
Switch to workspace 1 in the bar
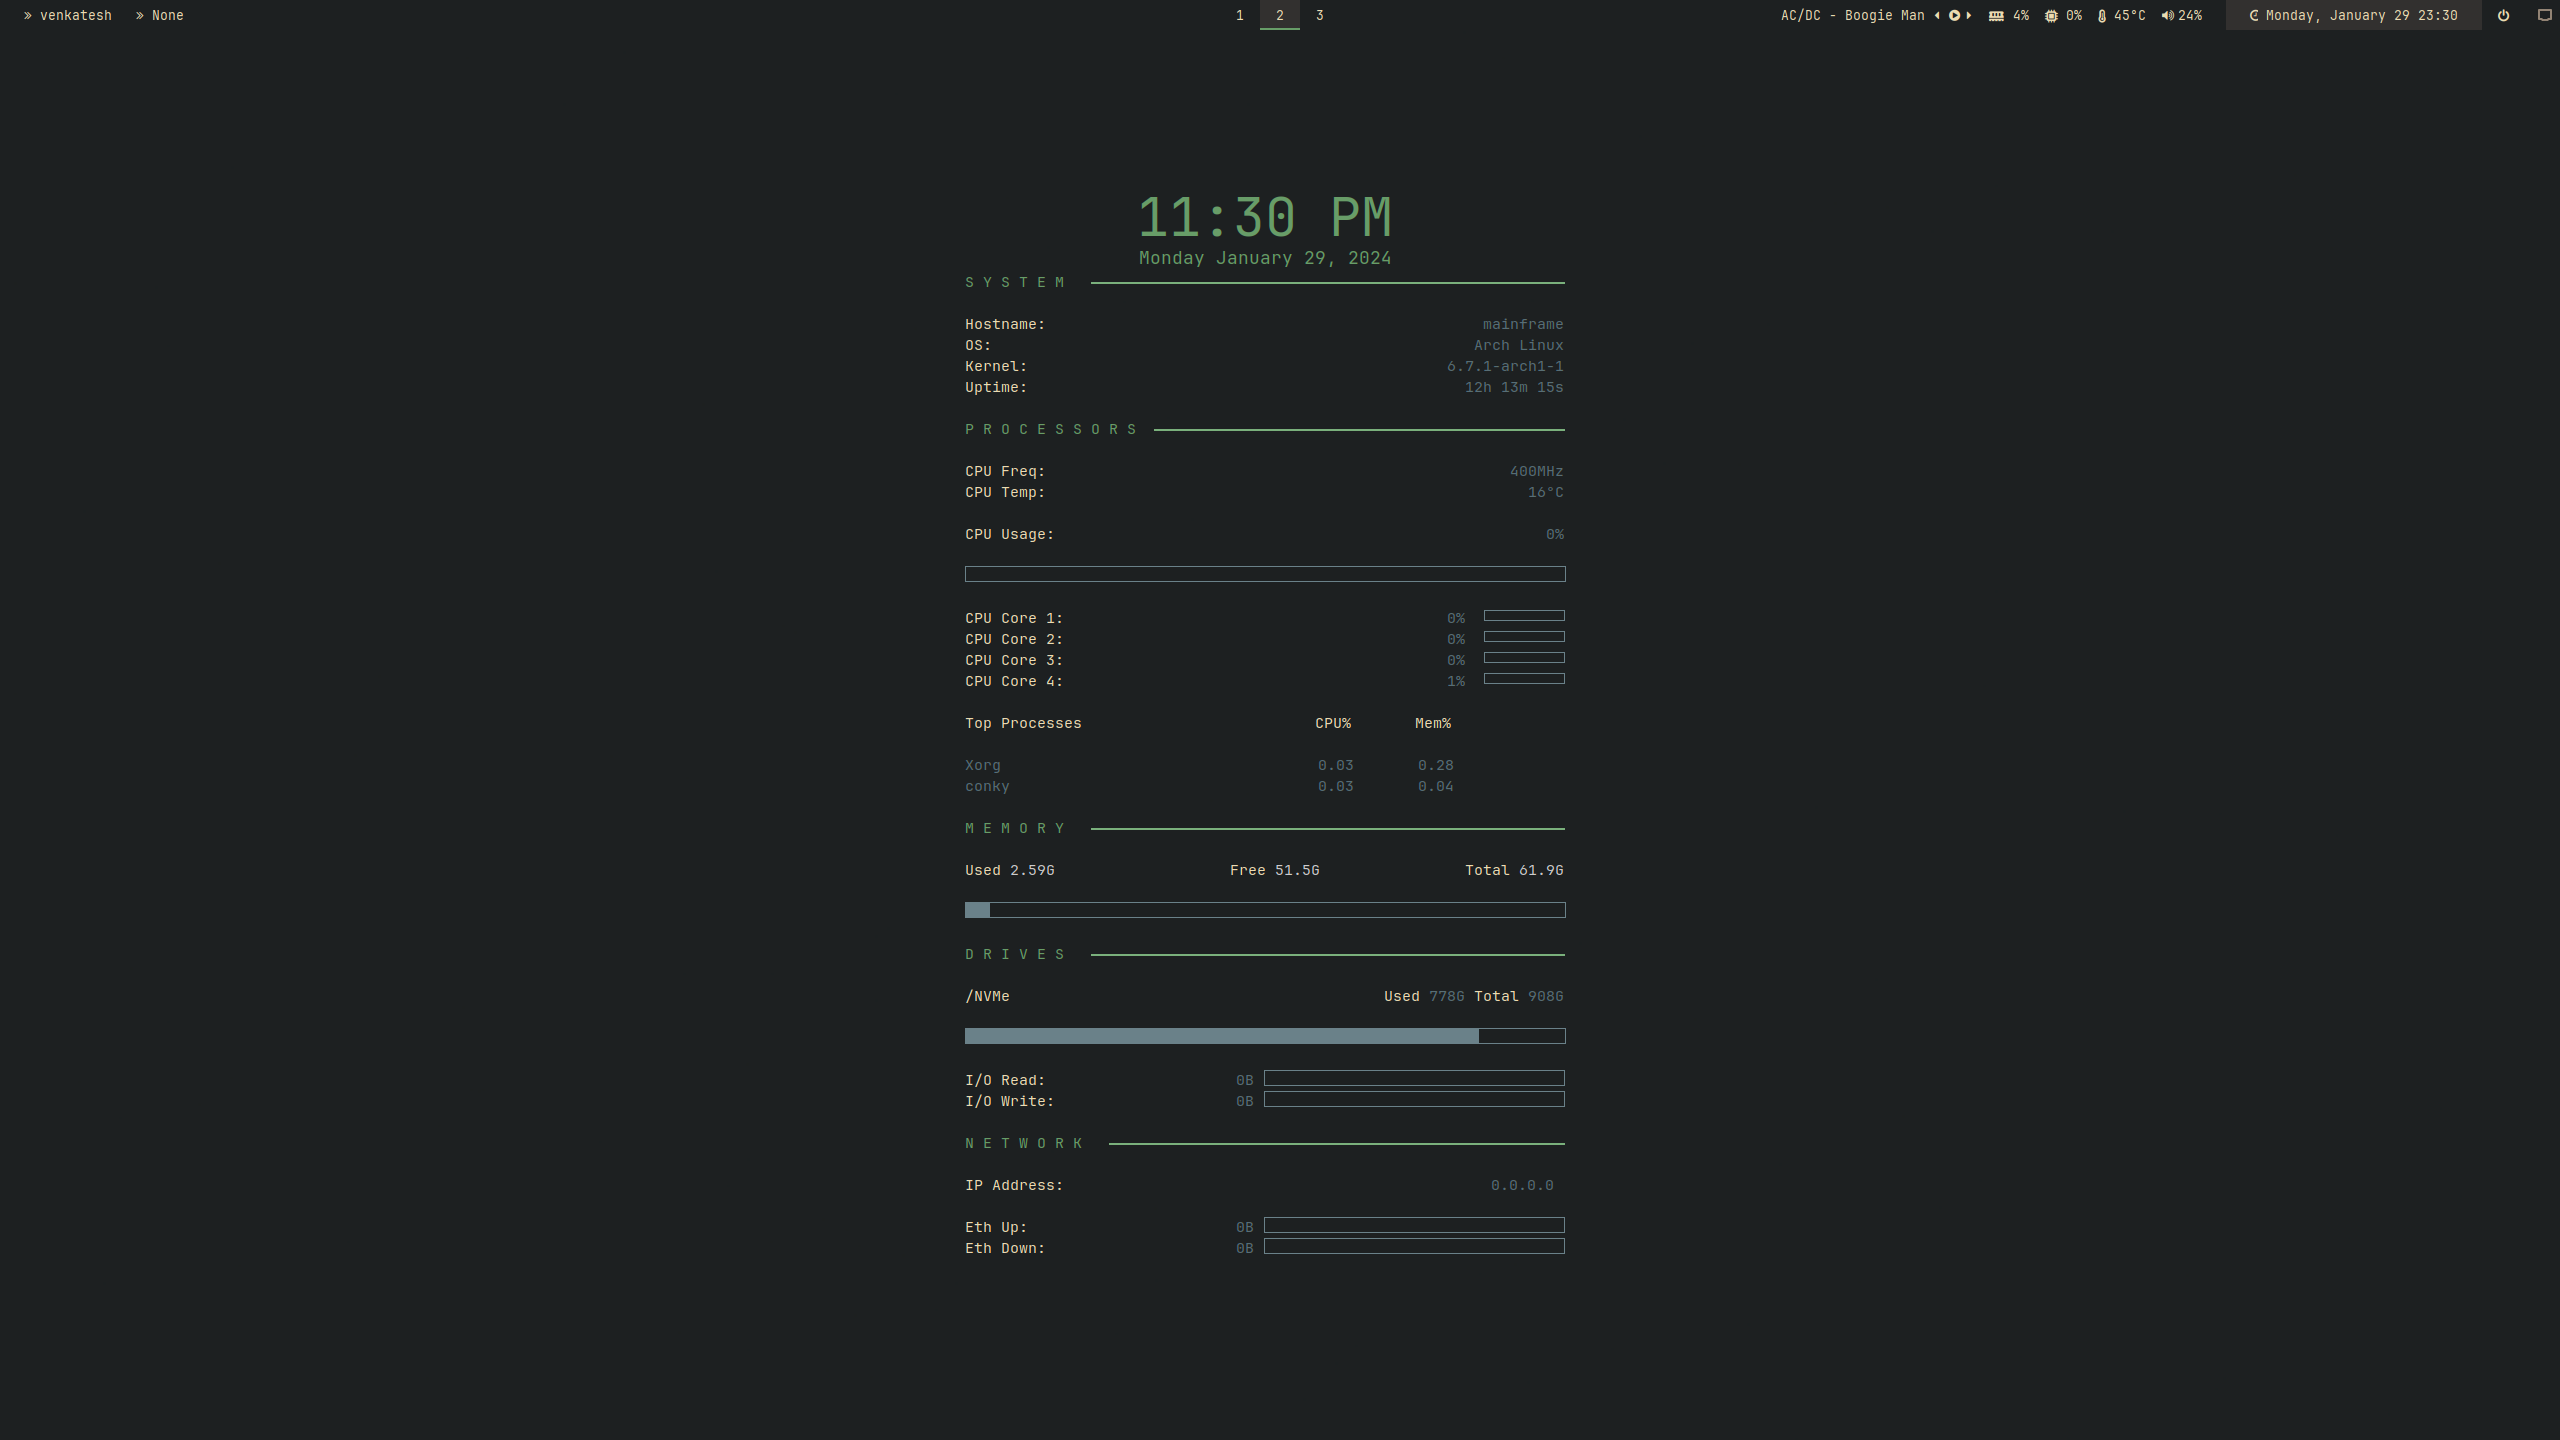[1239, 15]
